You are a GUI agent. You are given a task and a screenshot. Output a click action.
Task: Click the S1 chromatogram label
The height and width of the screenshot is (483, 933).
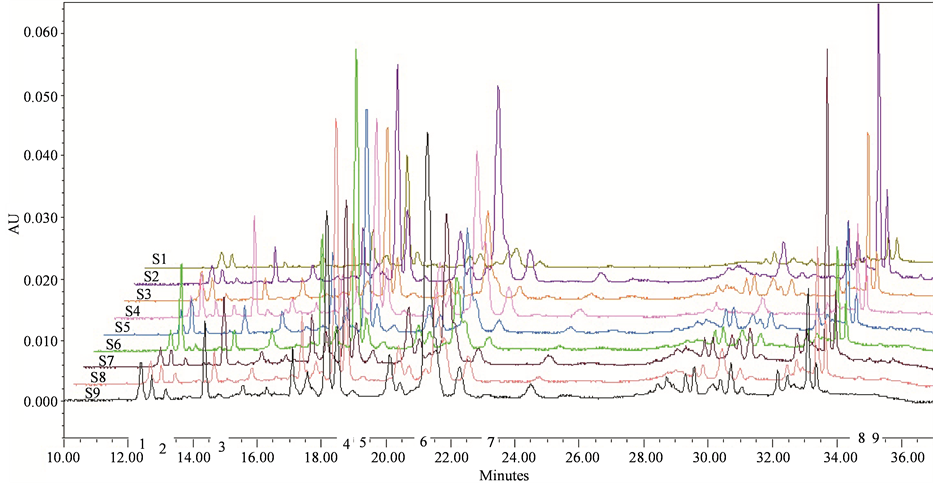point(158,259)
